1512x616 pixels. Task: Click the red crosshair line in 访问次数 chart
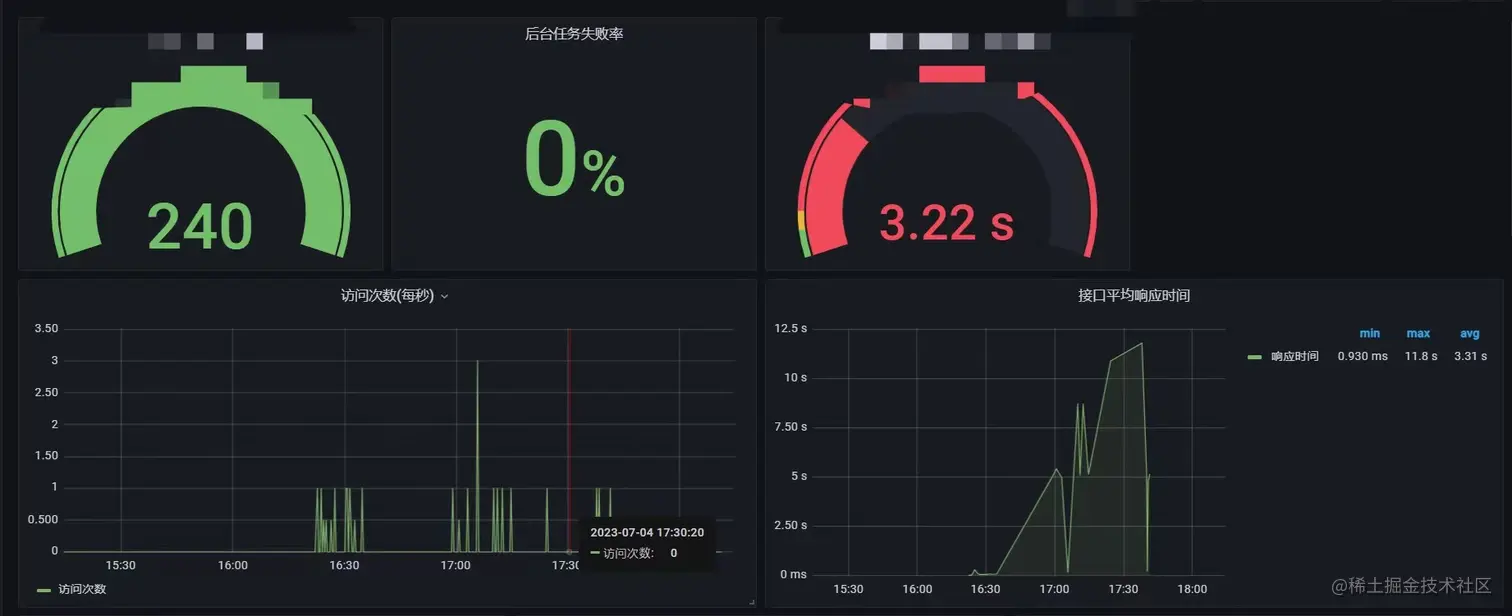tap(568, 440)
